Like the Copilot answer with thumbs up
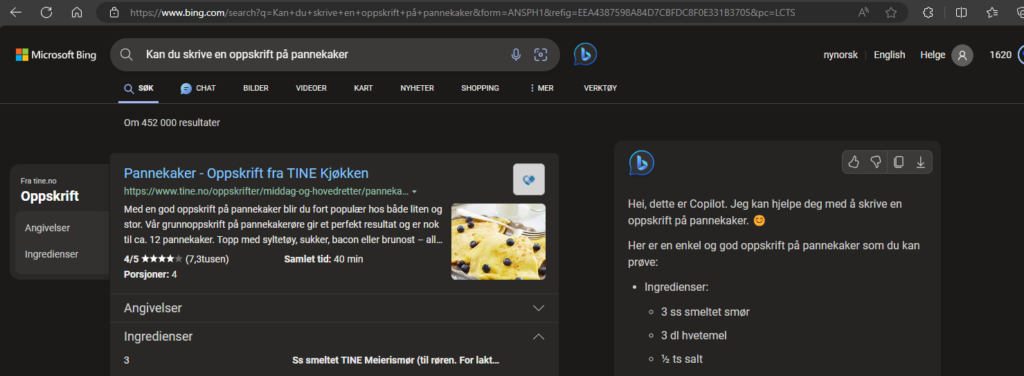Viewport: 1024px width, 376px height. pos(854,163)
